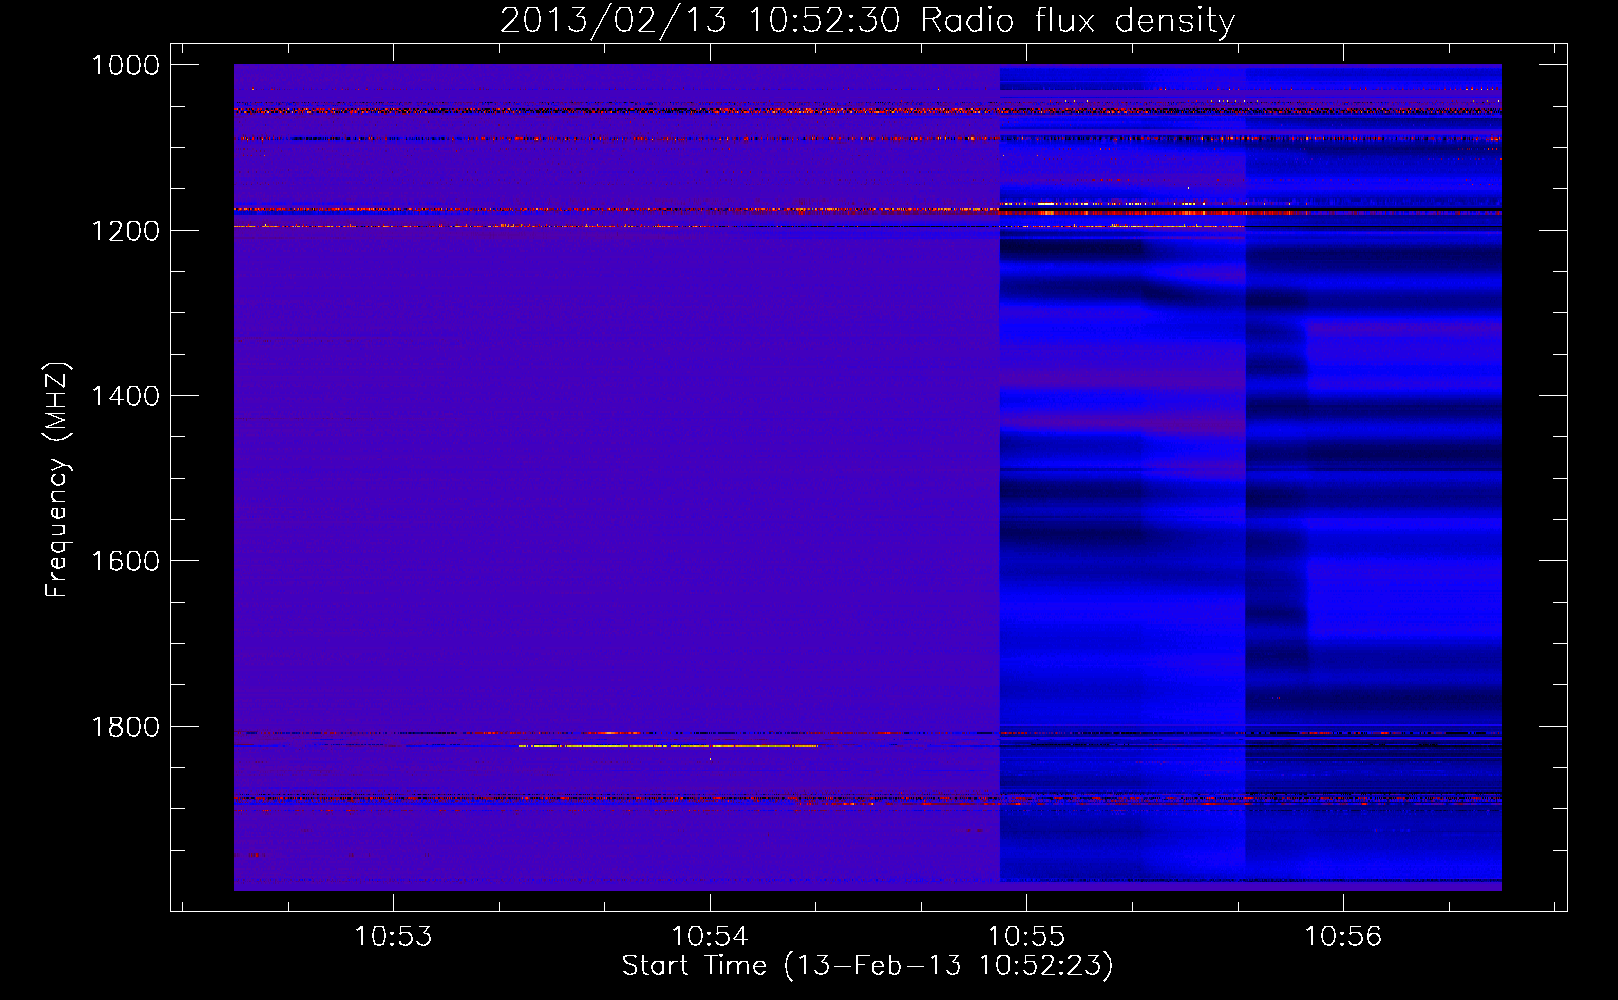Click the 'Start Time (13-Feb-13 10:52:23)' label
The image size is (1618, 1000).
[867, 966]
